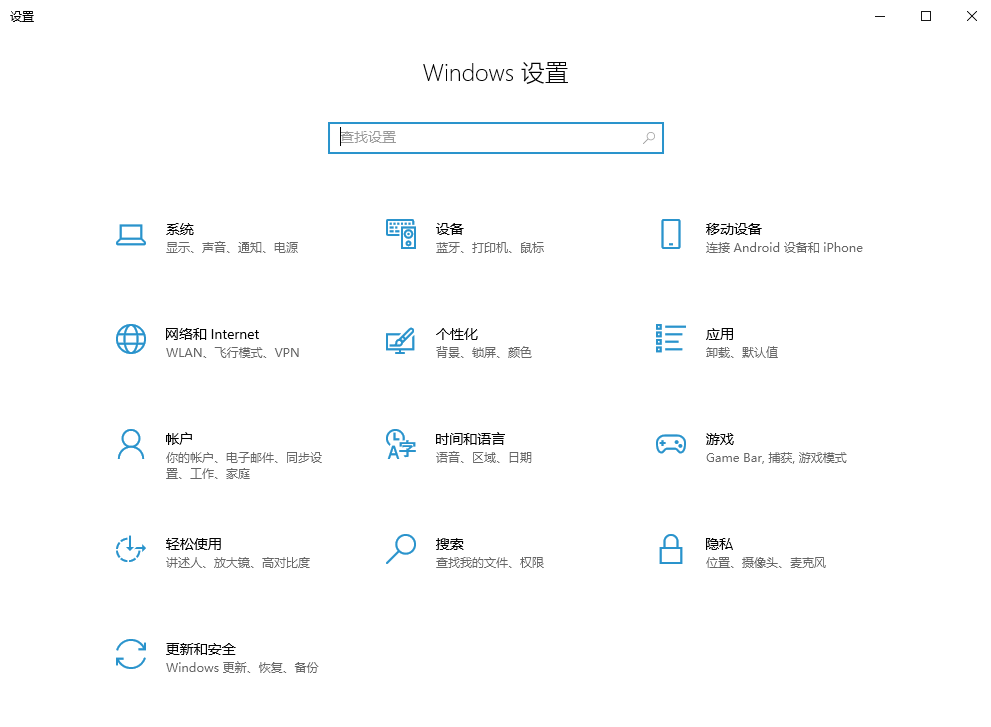Select the padlock icon for 隐私
The image size is (991, 727).
[x=670, y=549]
